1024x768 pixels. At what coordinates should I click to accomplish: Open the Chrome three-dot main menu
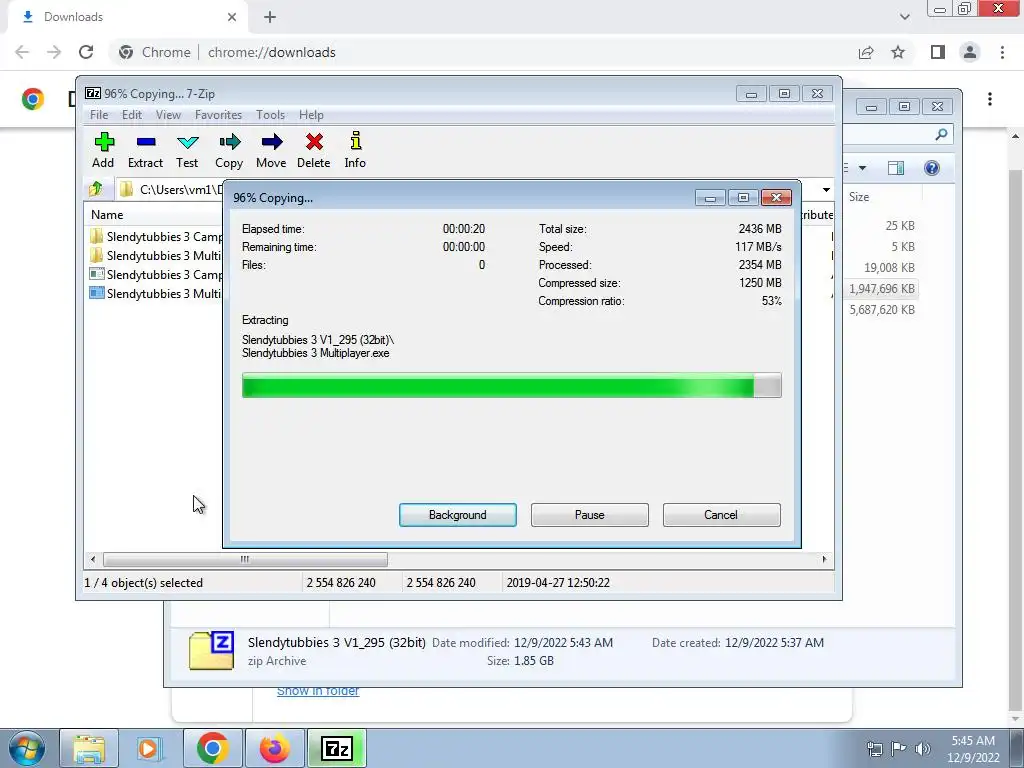[1002, 52]
